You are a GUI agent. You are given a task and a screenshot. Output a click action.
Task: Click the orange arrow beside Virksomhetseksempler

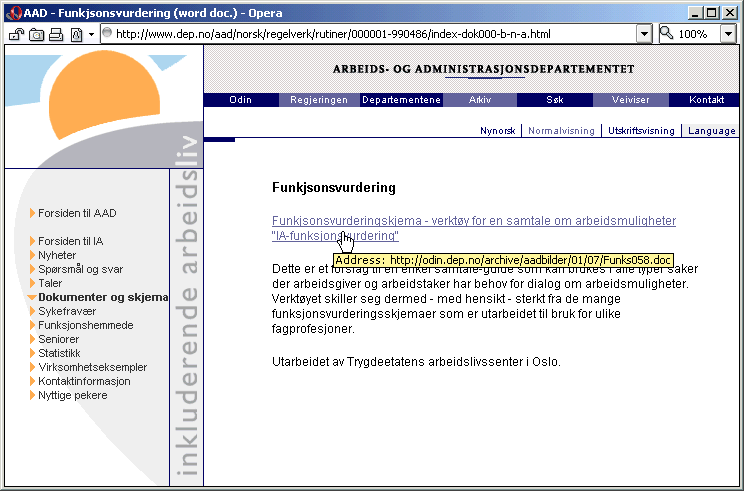tap(32, 367)
